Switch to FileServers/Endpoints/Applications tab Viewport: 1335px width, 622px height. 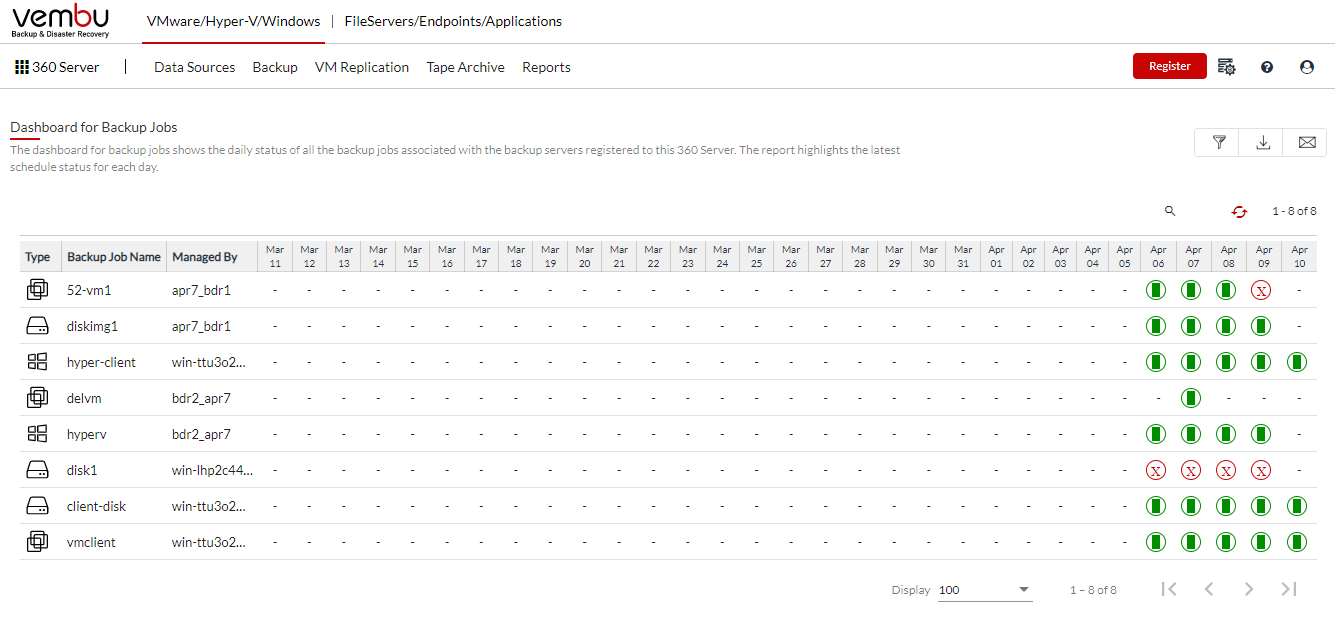coord(453,21)
